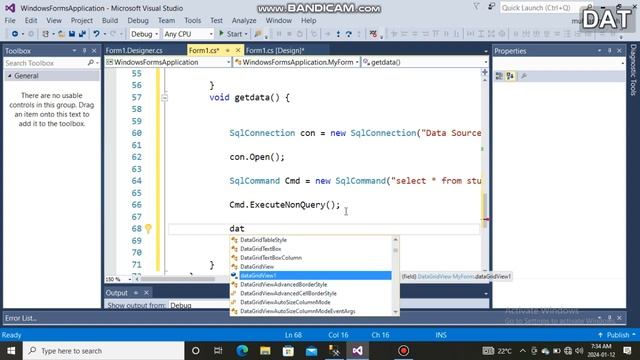
Task: Click the lightbulb quick actions icon on line 68
Action: [x=148, y=229]
